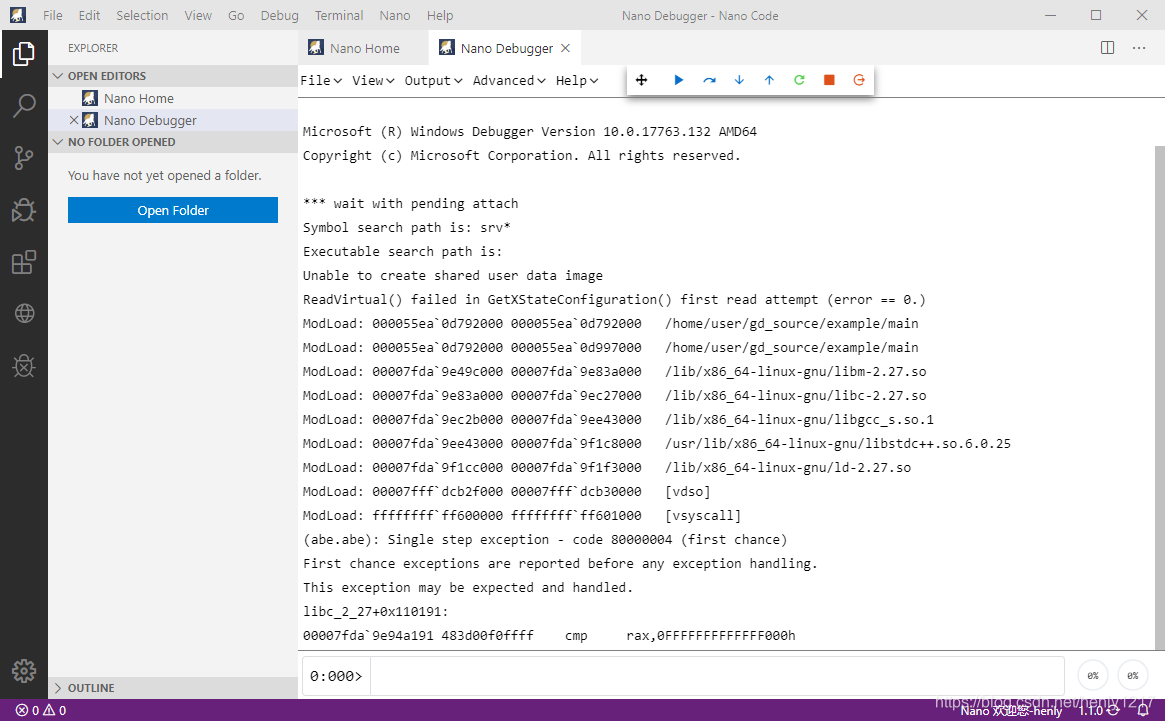Open the Help menu in the title bar

[440, 15]
